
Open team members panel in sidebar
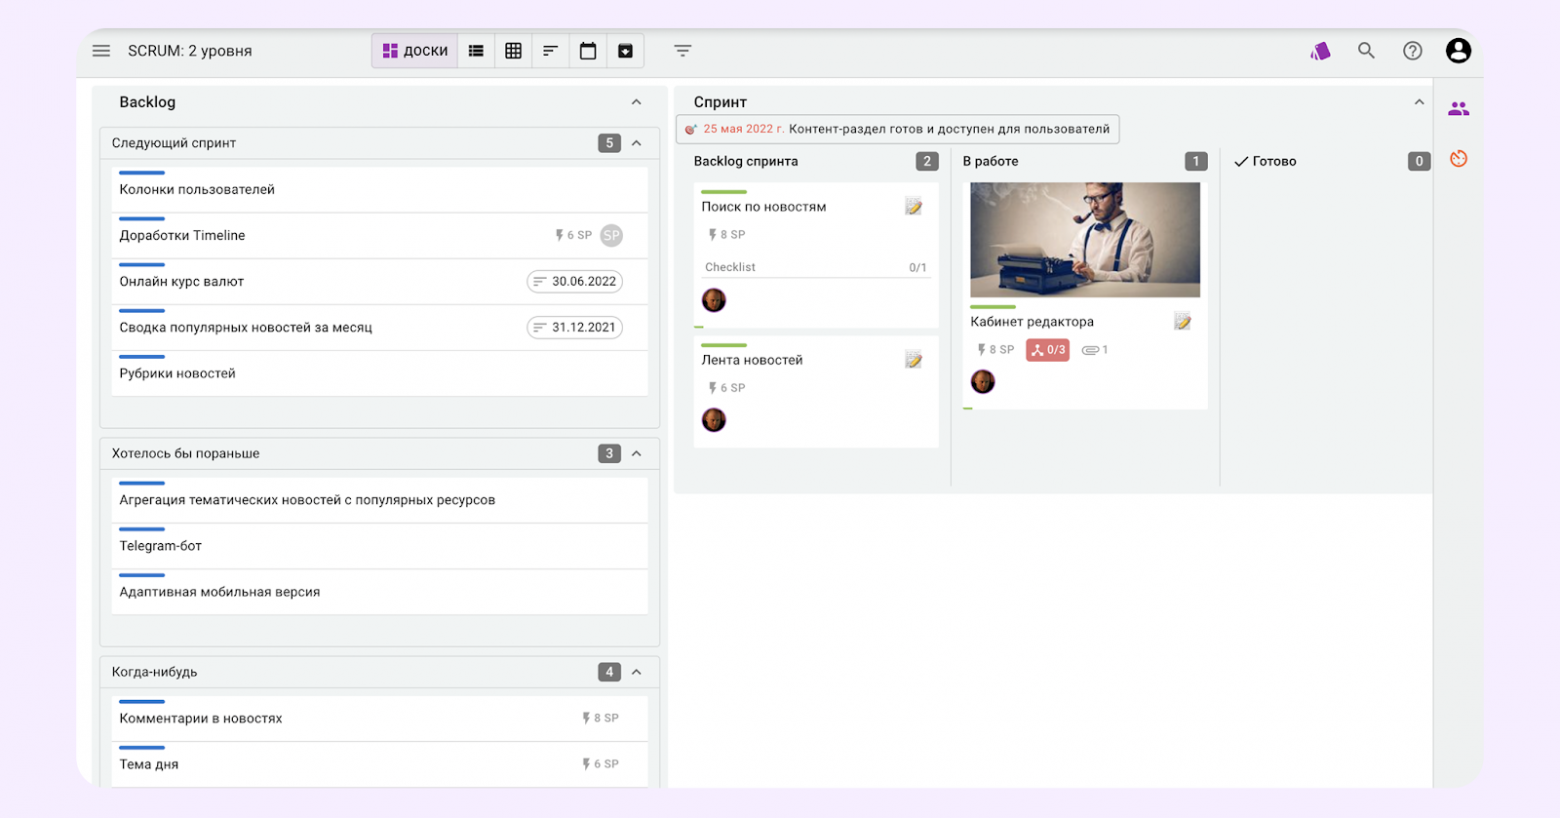(1458, 109)
